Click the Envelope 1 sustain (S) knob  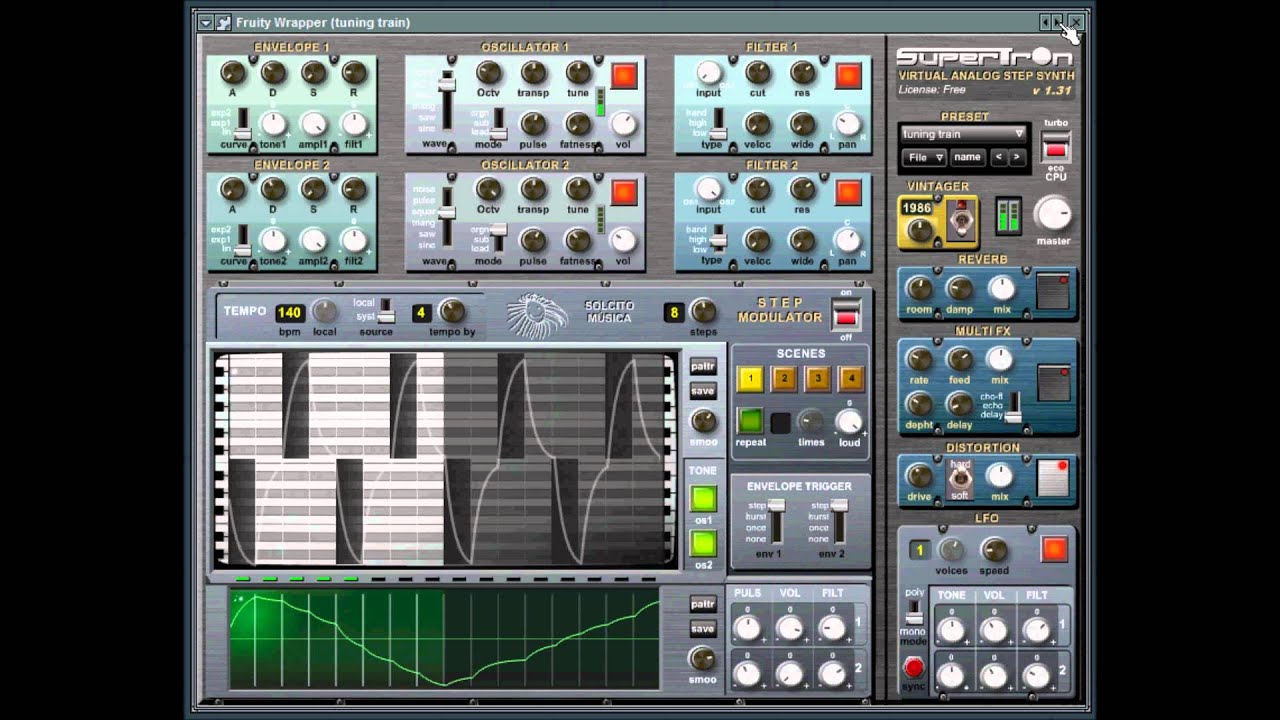[314, 72]
